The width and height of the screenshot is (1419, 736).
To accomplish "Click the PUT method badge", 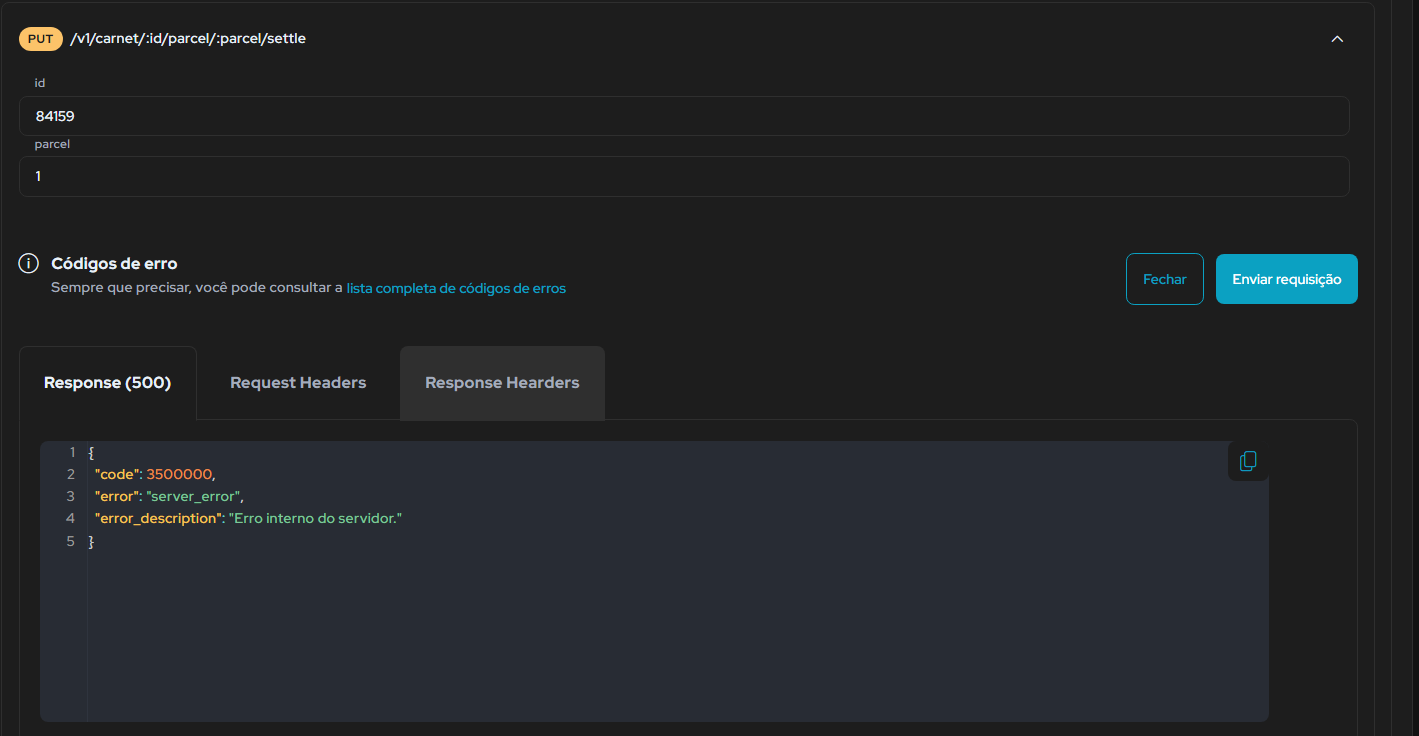I will 41,39.
